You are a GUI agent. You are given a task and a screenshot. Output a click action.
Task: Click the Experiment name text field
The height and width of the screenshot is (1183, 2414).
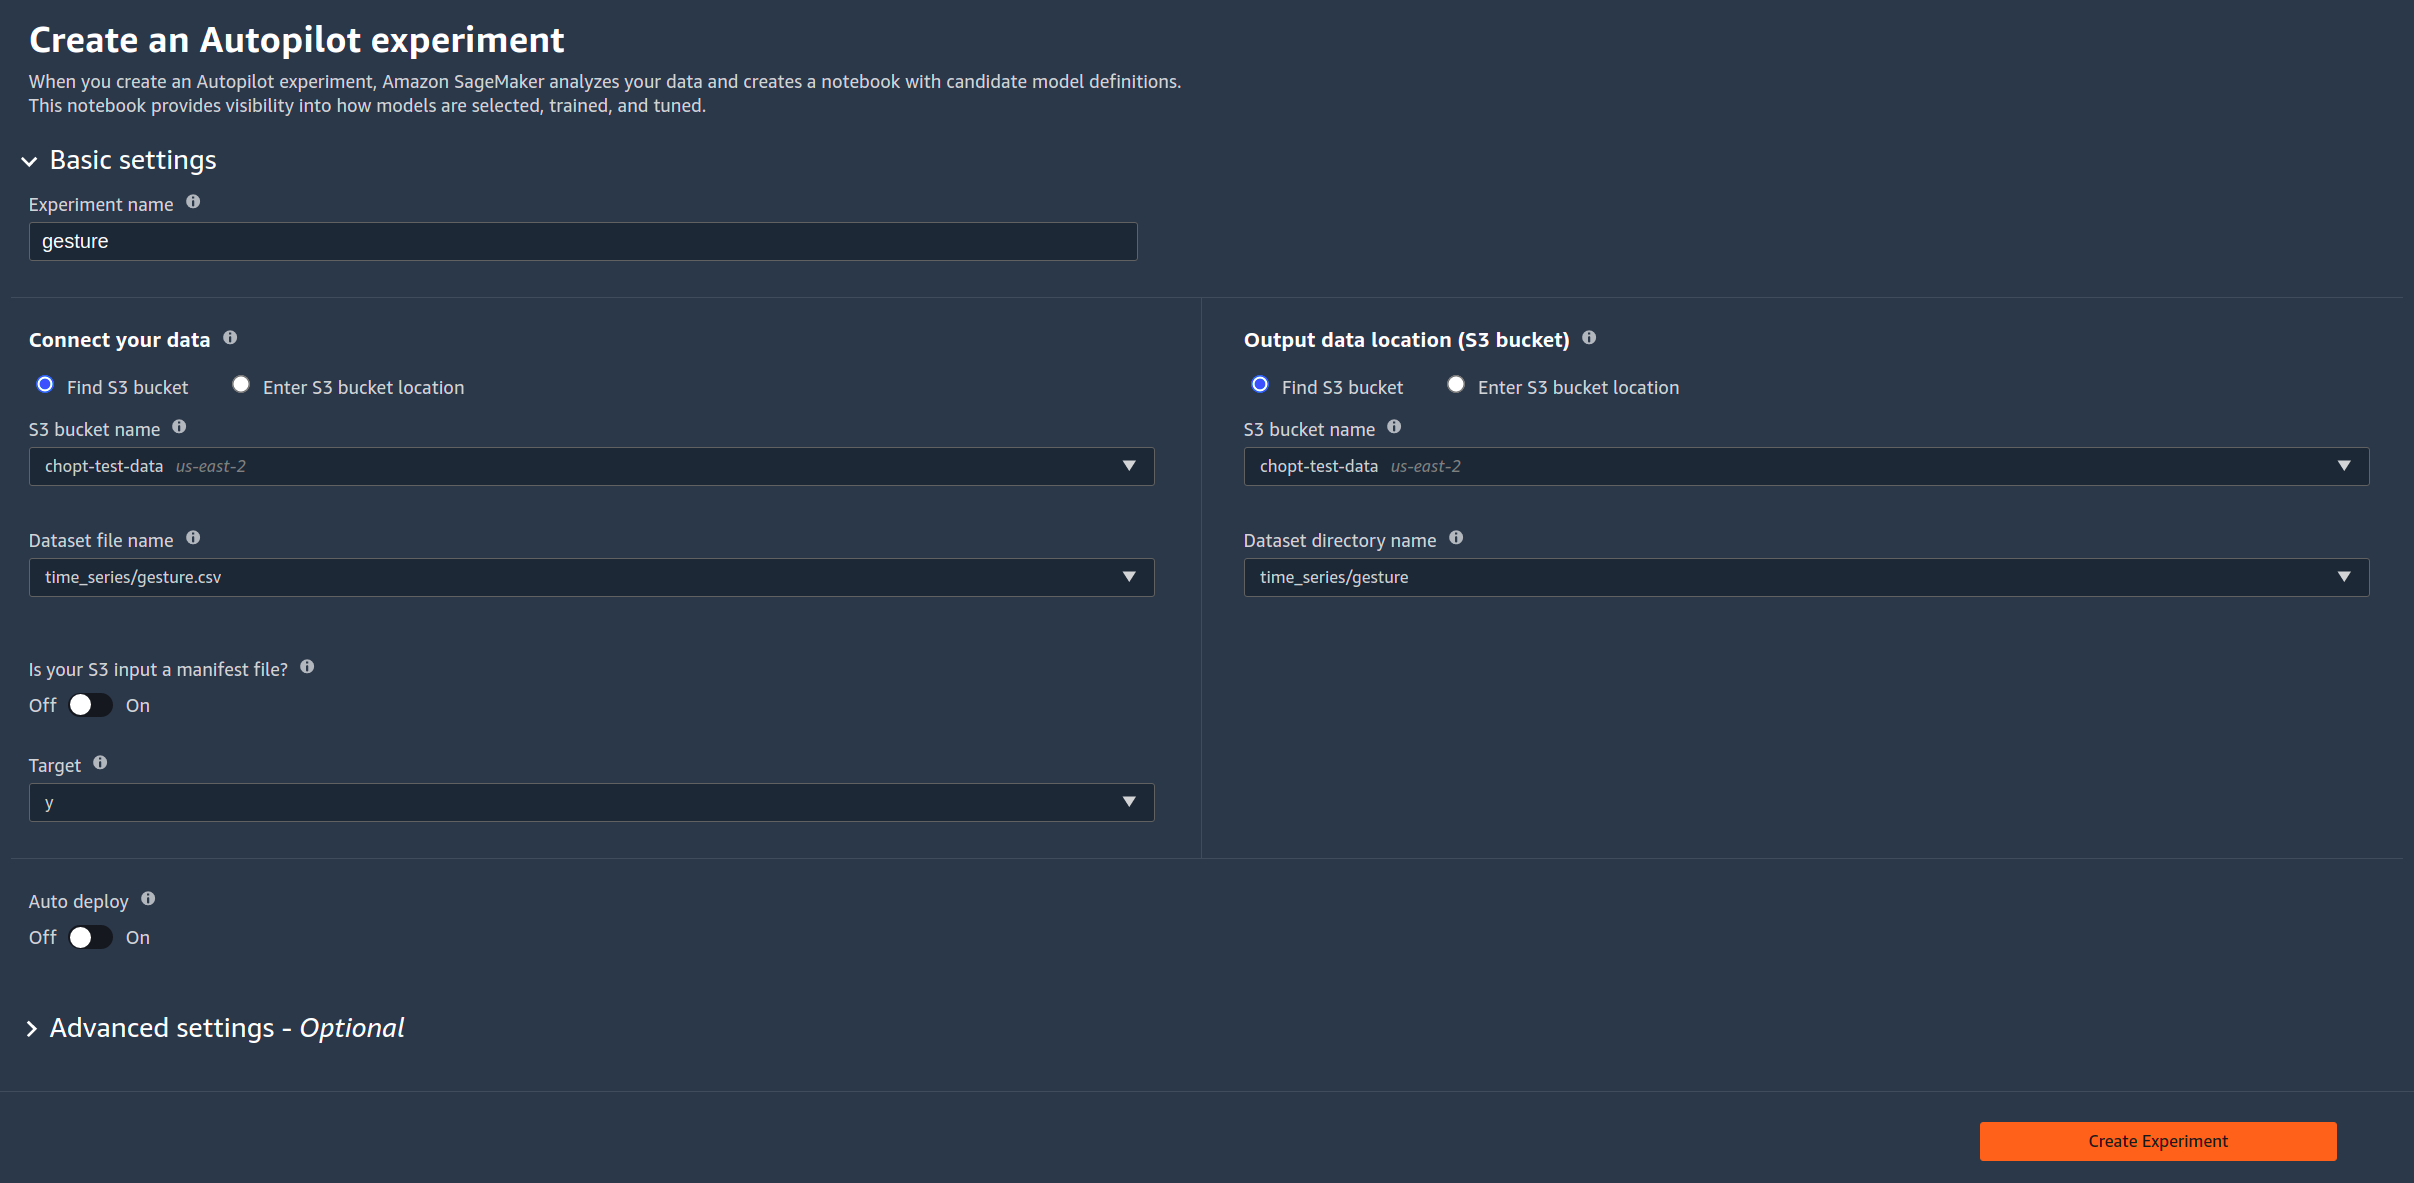point(582,241)
